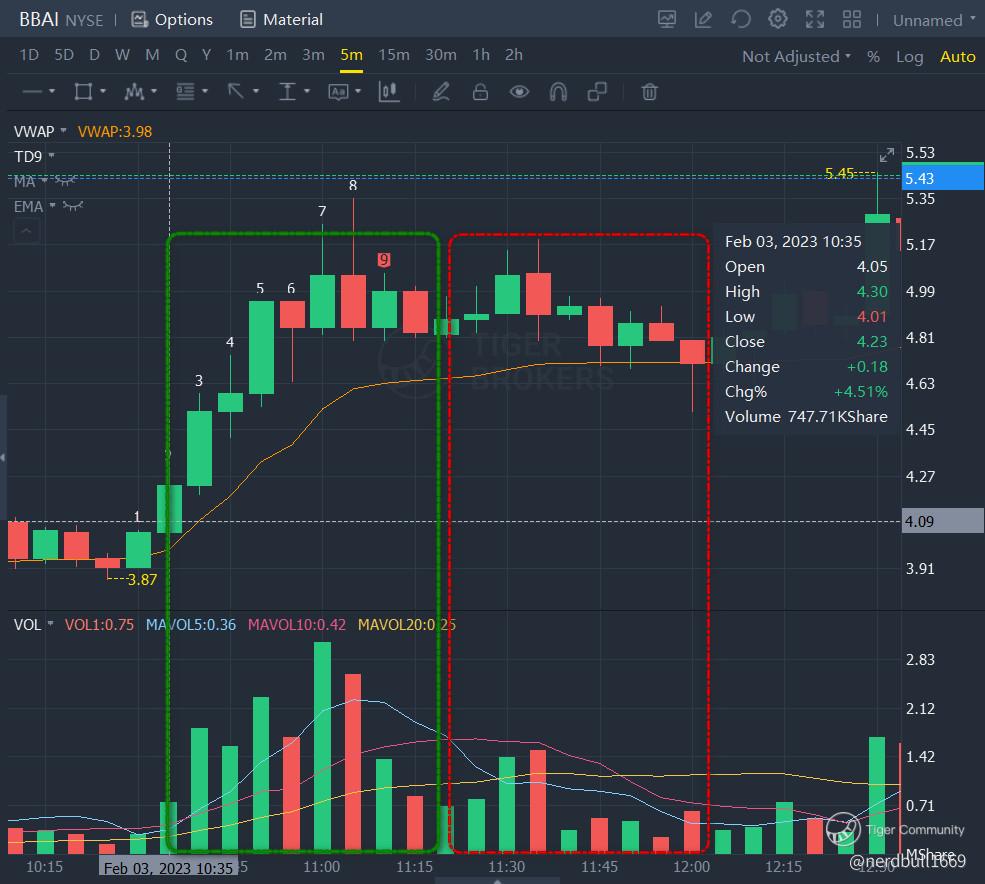Click the 5.43 current price label
The image size is (985, 884).
(x=942, y=178)
